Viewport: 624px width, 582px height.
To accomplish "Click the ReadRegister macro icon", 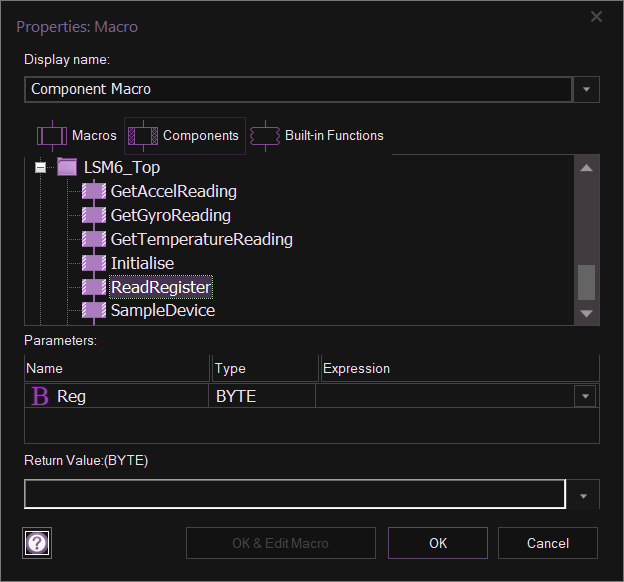I will (x=94, y=287).
